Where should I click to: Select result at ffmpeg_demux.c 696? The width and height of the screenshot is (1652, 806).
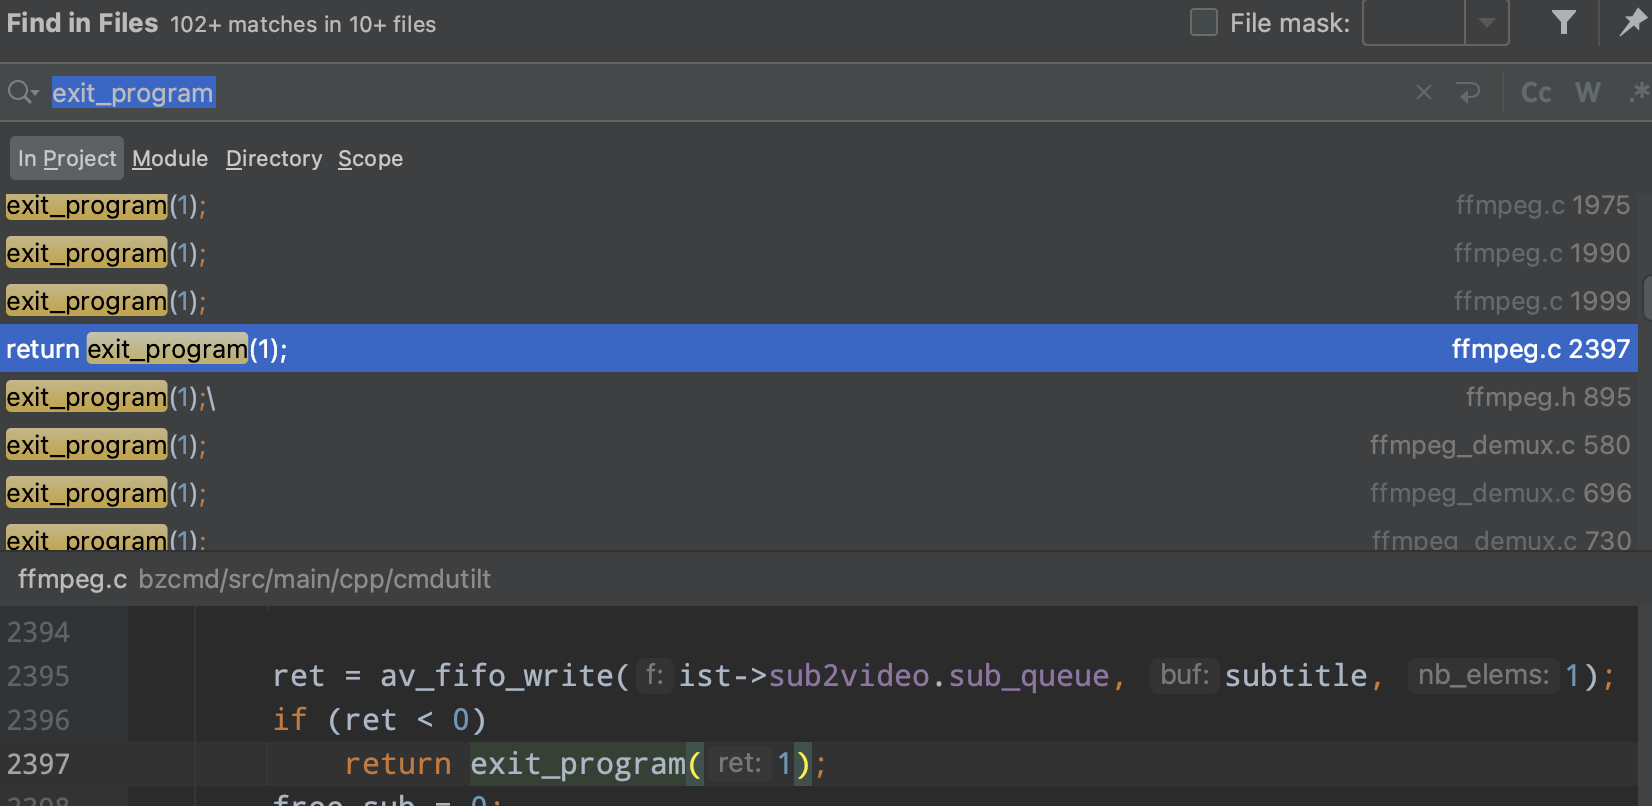[819, 493]
